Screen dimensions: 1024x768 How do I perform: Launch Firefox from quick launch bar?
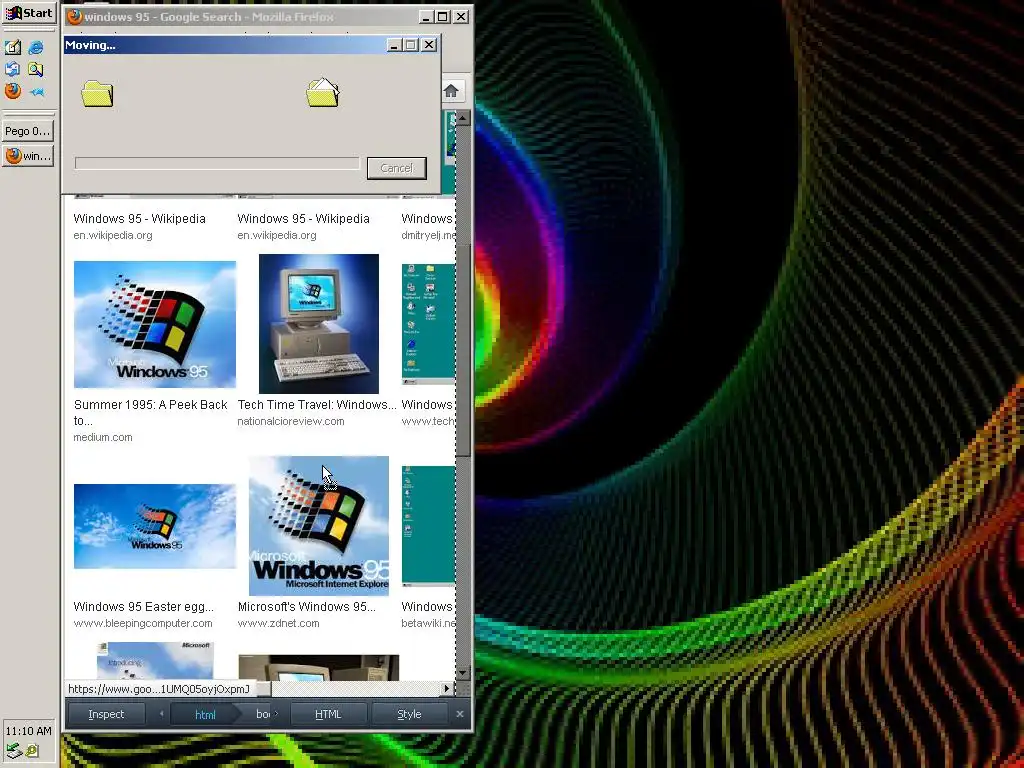pos(13,91)
